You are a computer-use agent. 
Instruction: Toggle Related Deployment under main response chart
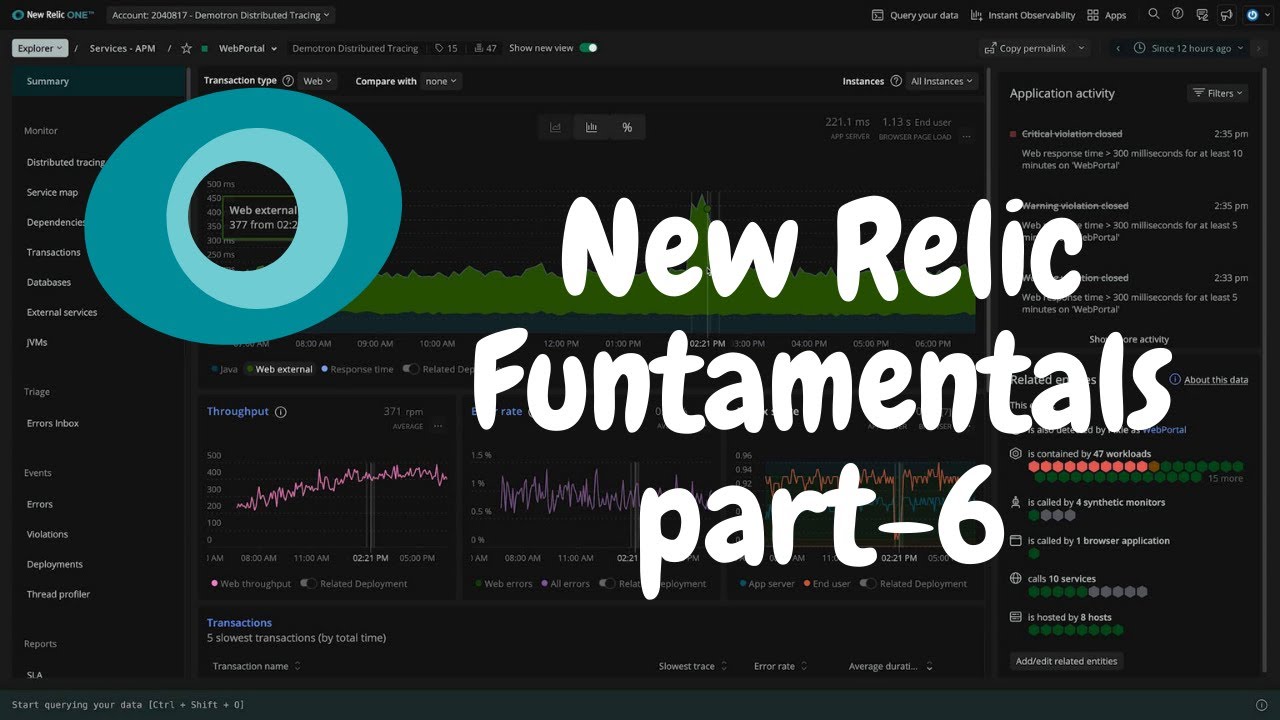(x=410, y=369)
